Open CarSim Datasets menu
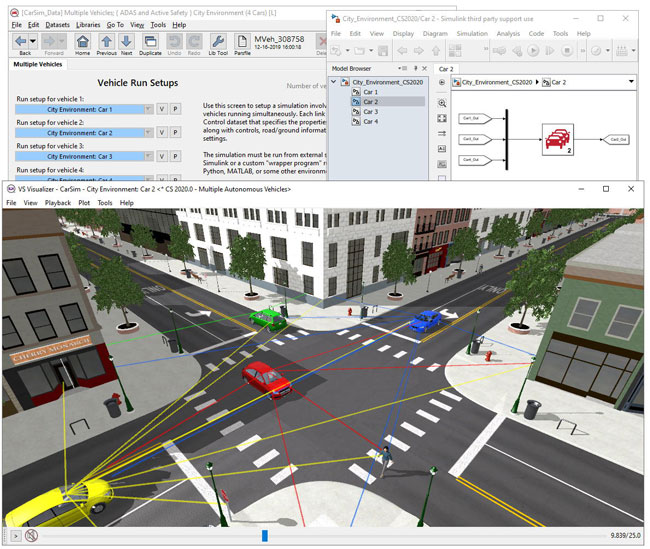This screenshot has height=549, width=650. point(58,25)
